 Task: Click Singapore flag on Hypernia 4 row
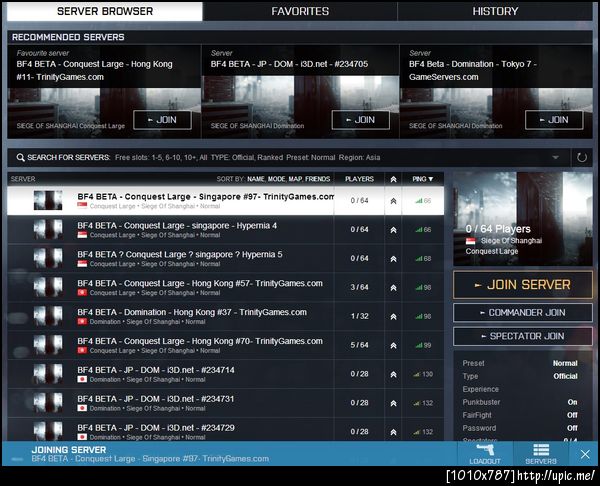click(82, 235)
